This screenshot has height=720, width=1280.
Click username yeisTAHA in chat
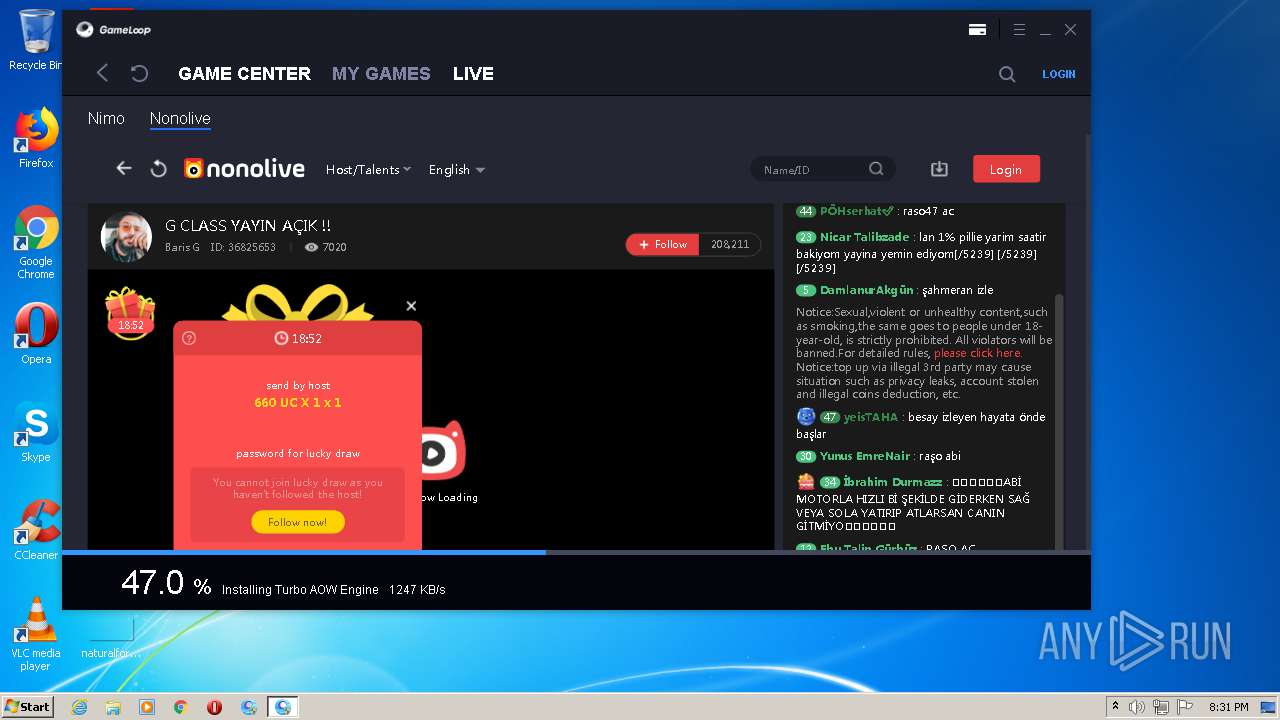pos(871,417)
